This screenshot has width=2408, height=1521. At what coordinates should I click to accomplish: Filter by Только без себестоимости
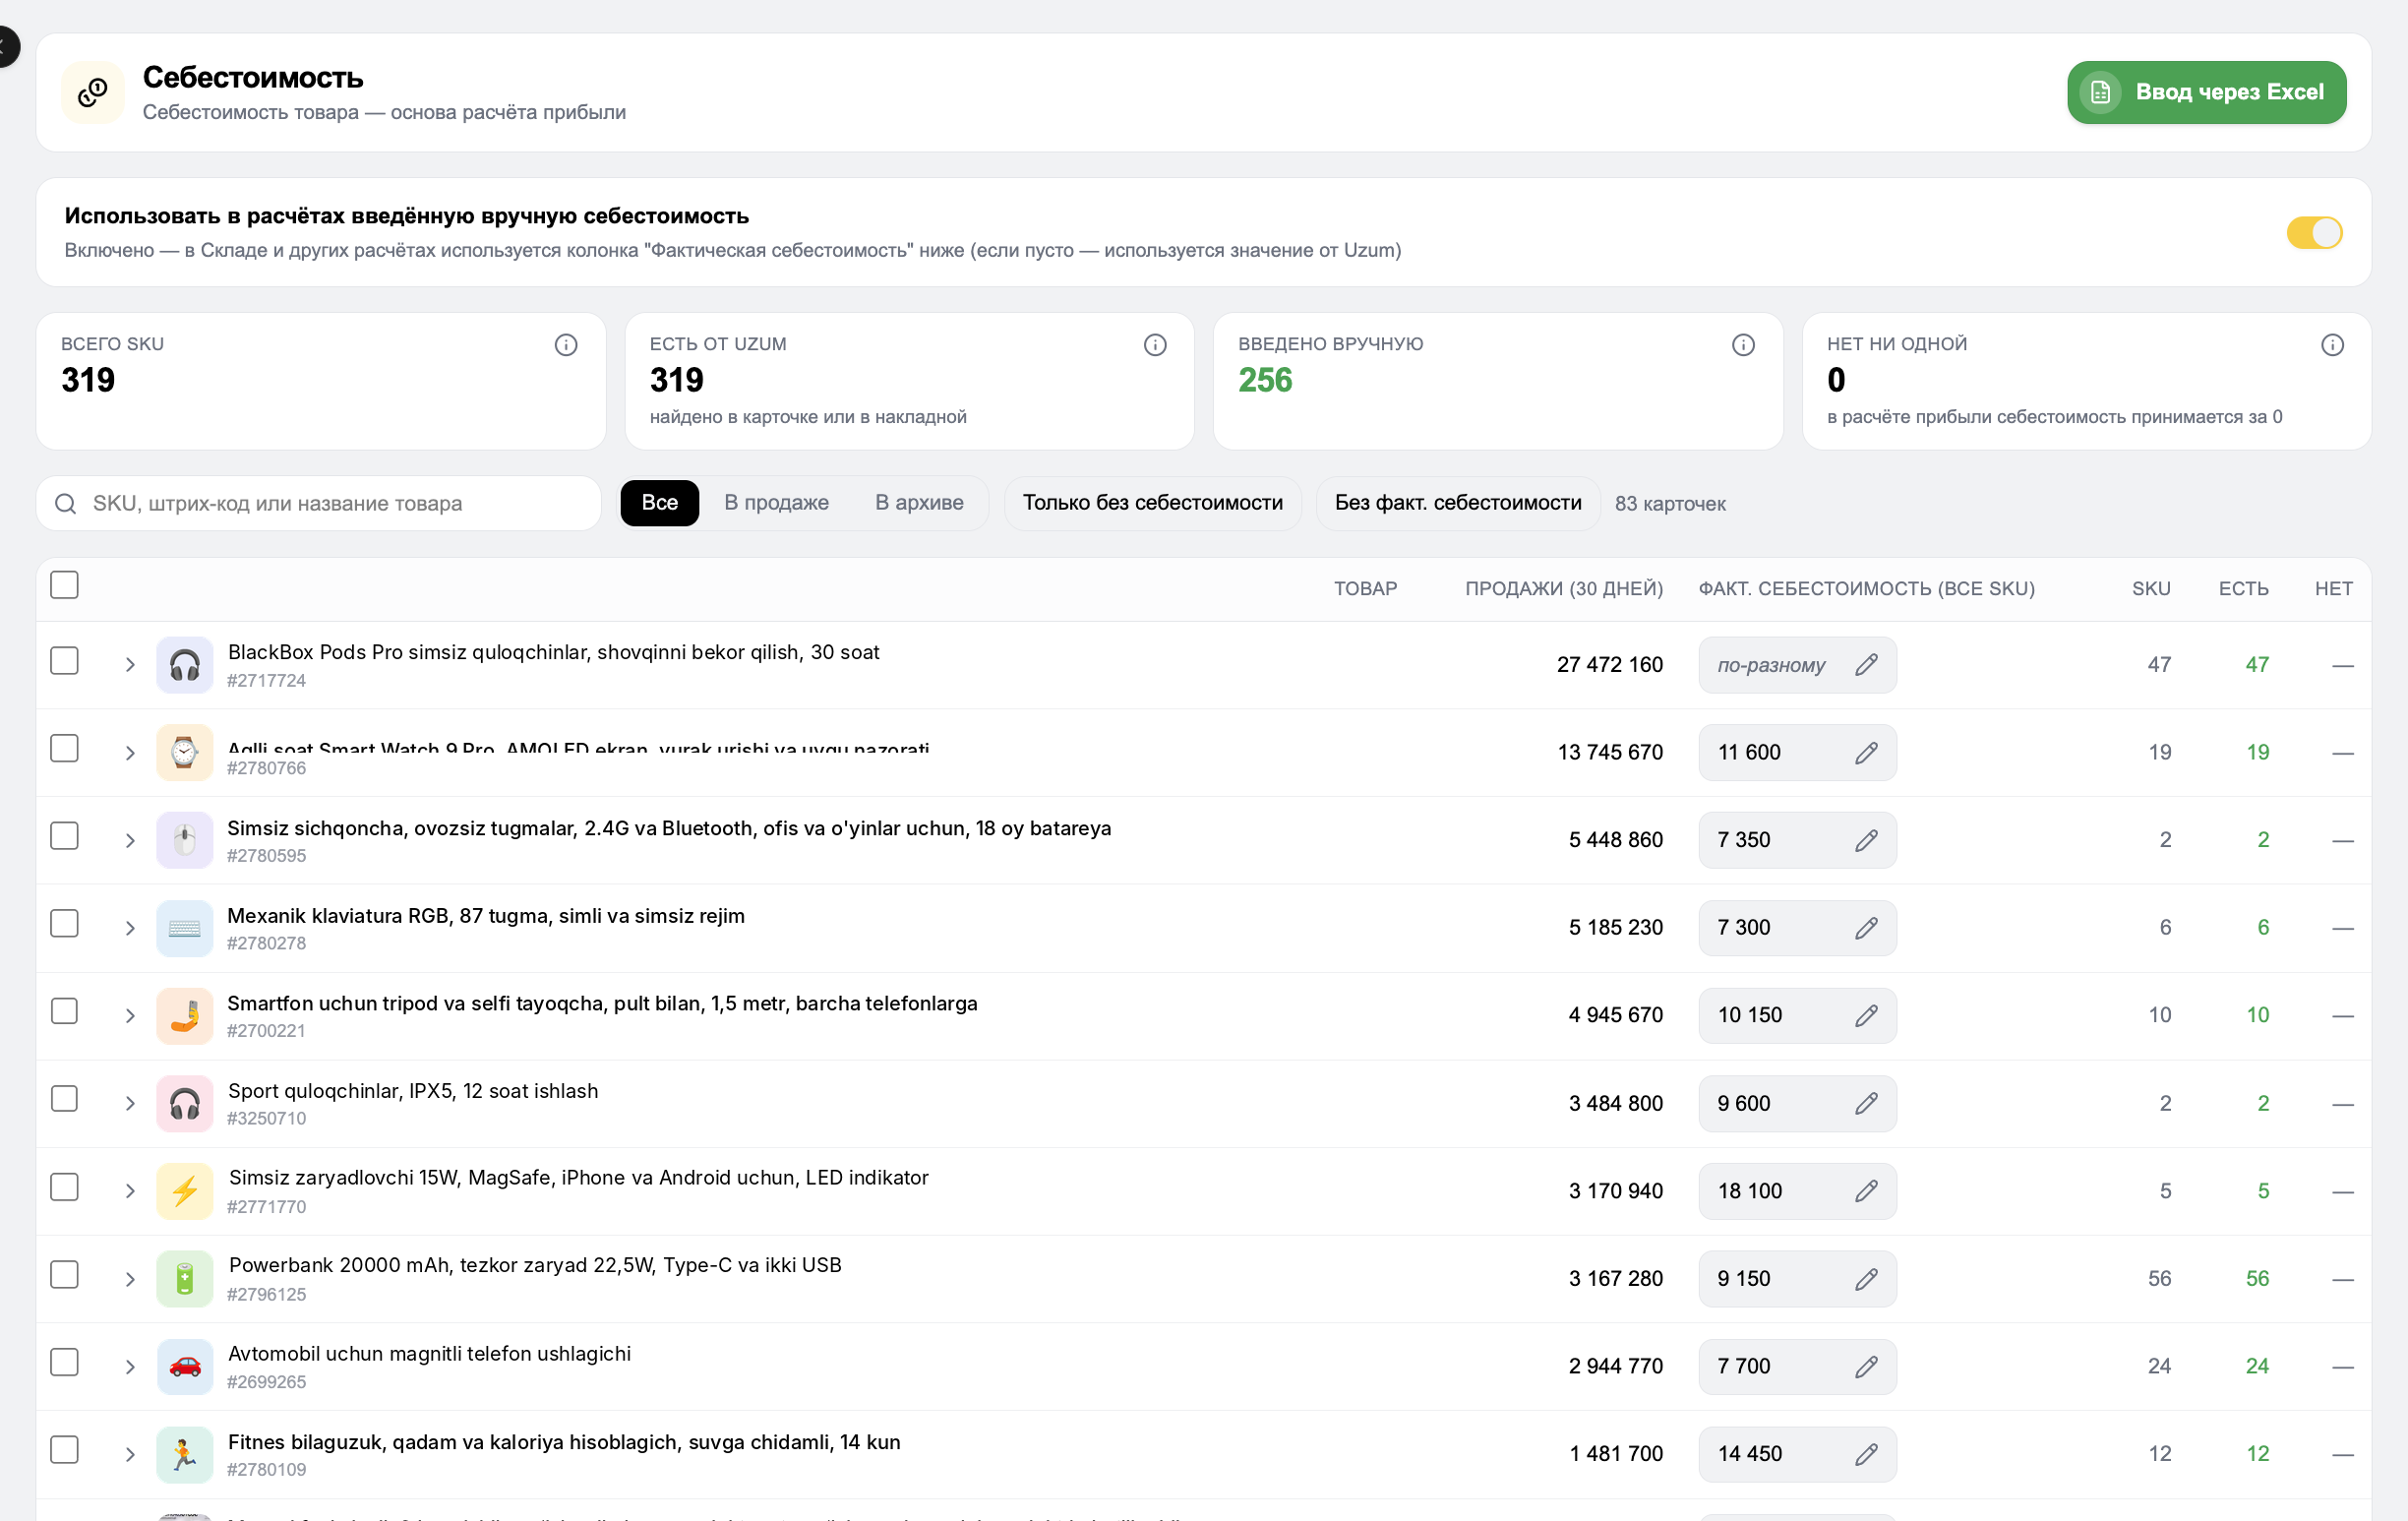click(x=1152, y=503)
